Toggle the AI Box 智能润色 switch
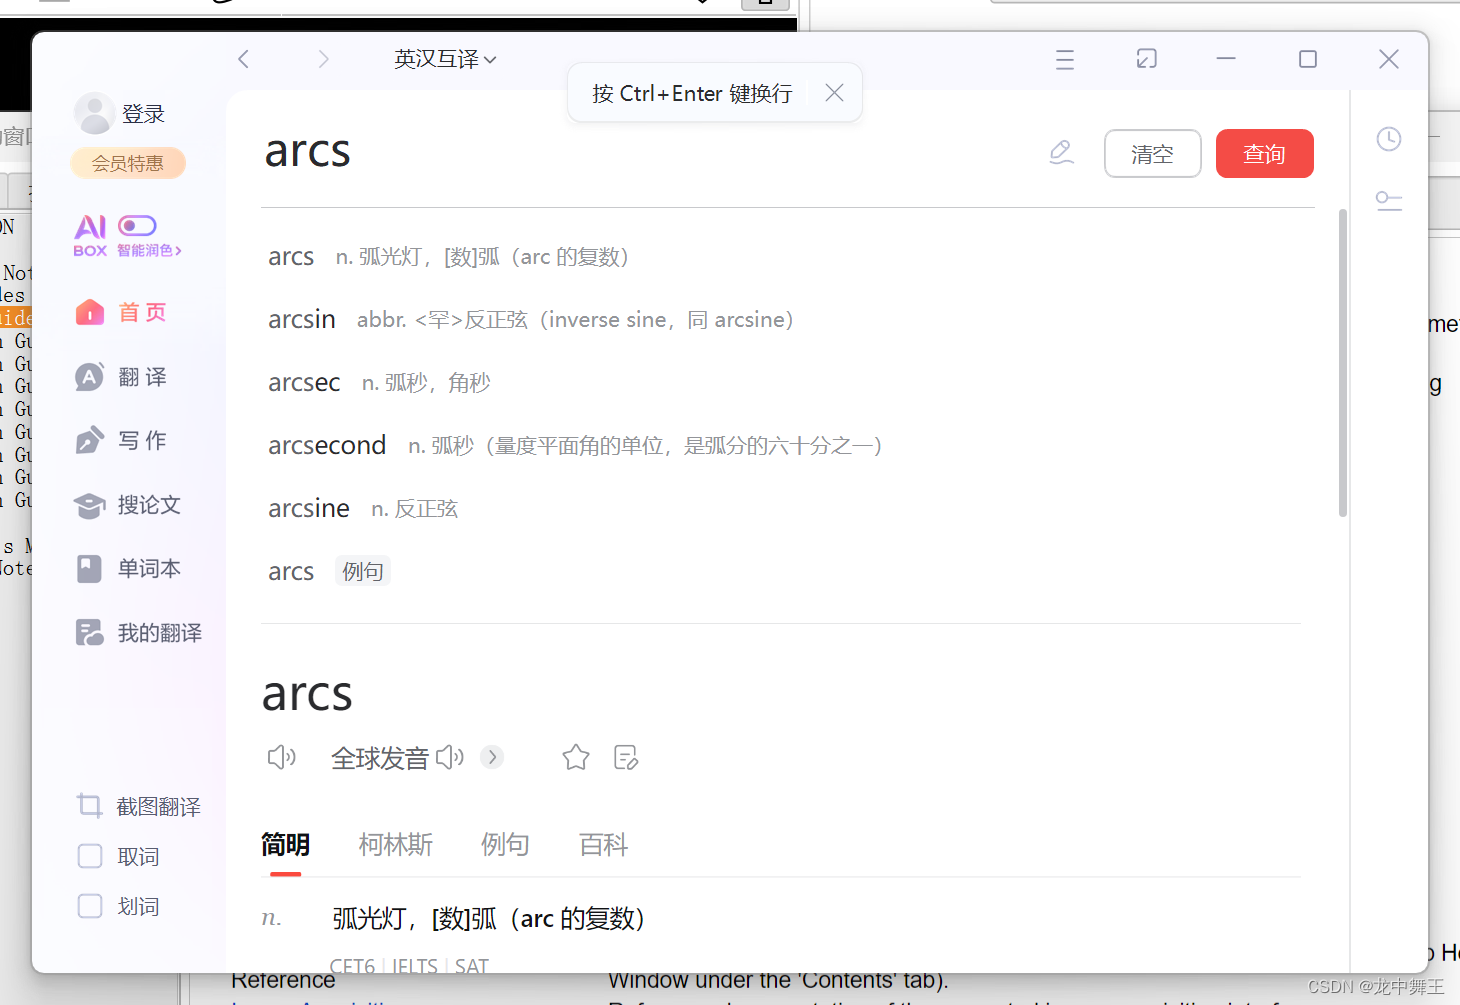 (137, 226)
